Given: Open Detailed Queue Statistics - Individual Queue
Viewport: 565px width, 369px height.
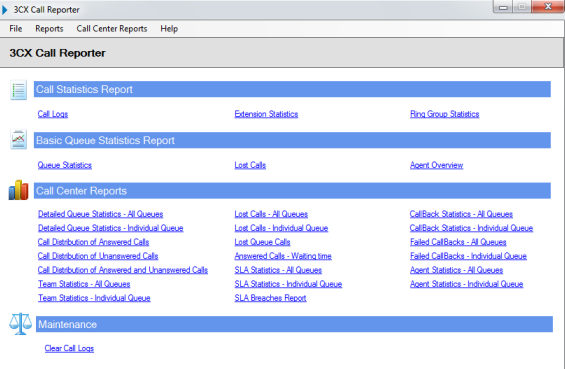Looking at the screenshot, I should pyautogui.click(x=111, y=228).
